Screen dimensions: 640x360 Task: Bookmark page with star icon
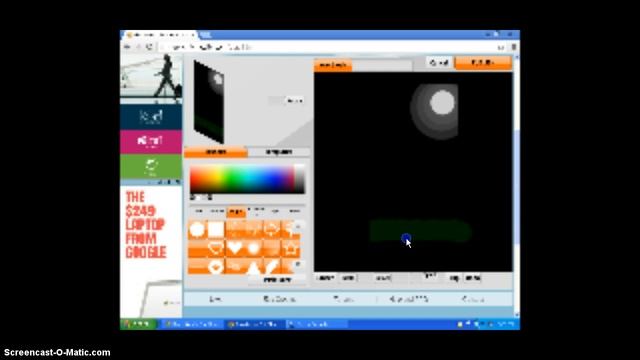(x=501, y=48)
